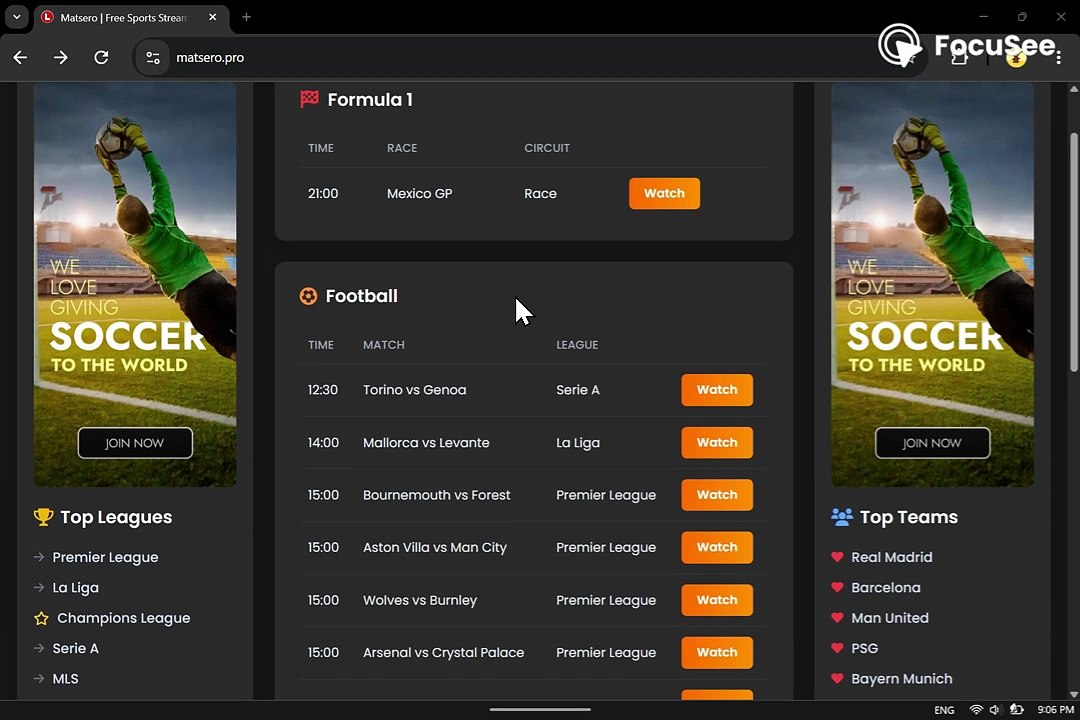The height and width of the screenshot is (720, 1080).
Task: Watch Bournemouth vs Forest match
Action: [716, 495]
